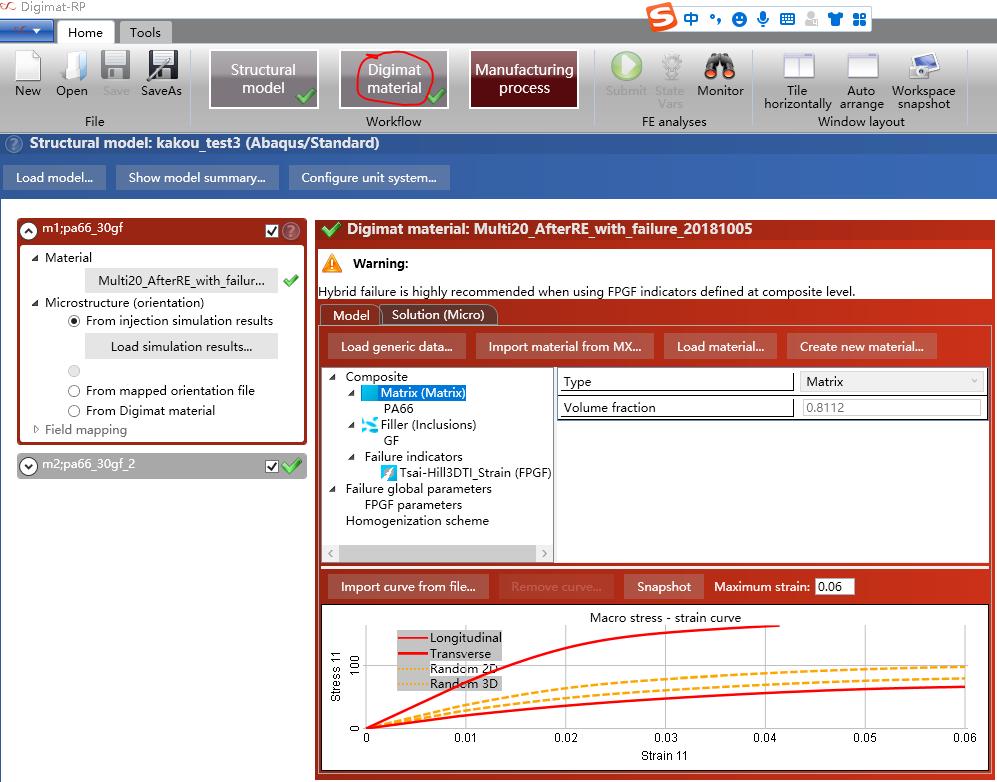Viewport: 997px width, 782px height.
Task: Collapse the Composite tree node
Action: tap(333, 377)
